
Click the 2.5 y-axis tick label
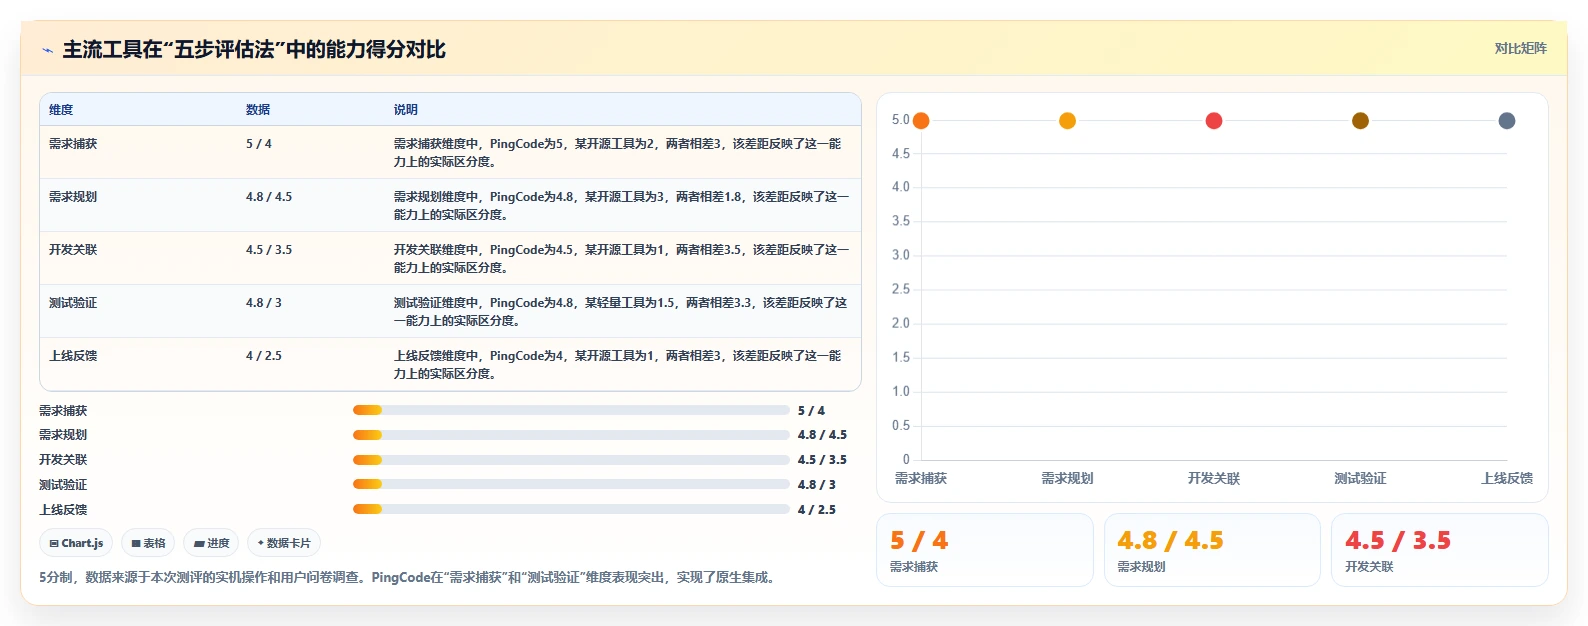(901, 290)
